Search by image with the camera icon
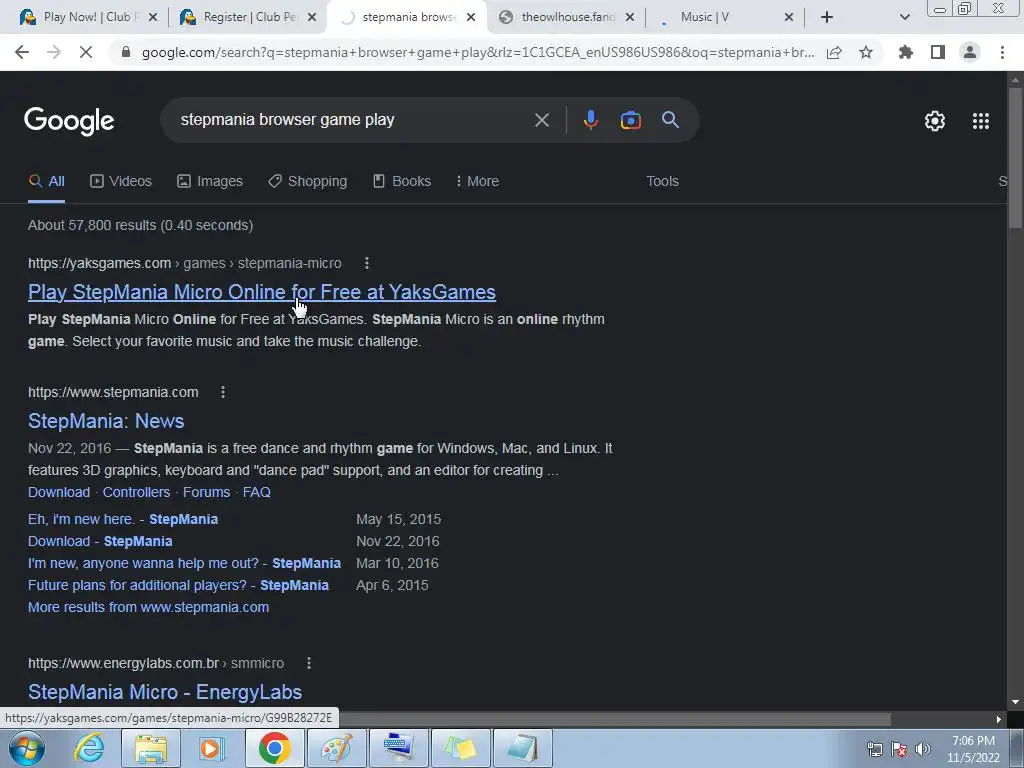 click(630, 120)
